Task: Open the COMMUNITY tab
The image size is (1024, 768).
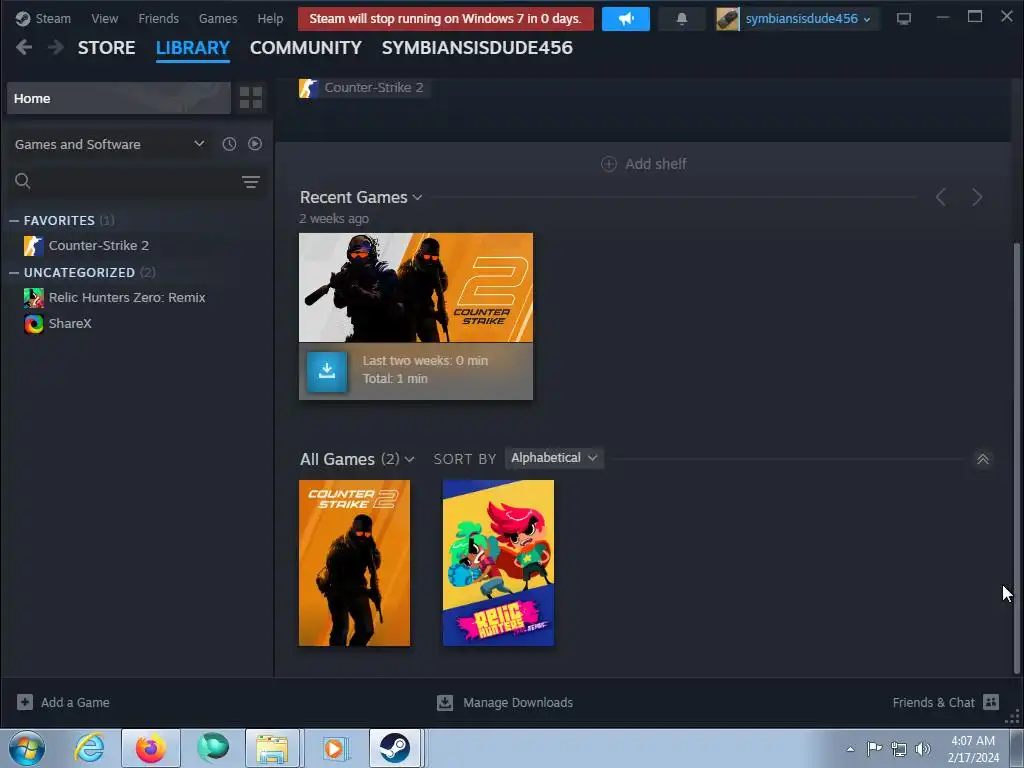Action: point(306,48)
